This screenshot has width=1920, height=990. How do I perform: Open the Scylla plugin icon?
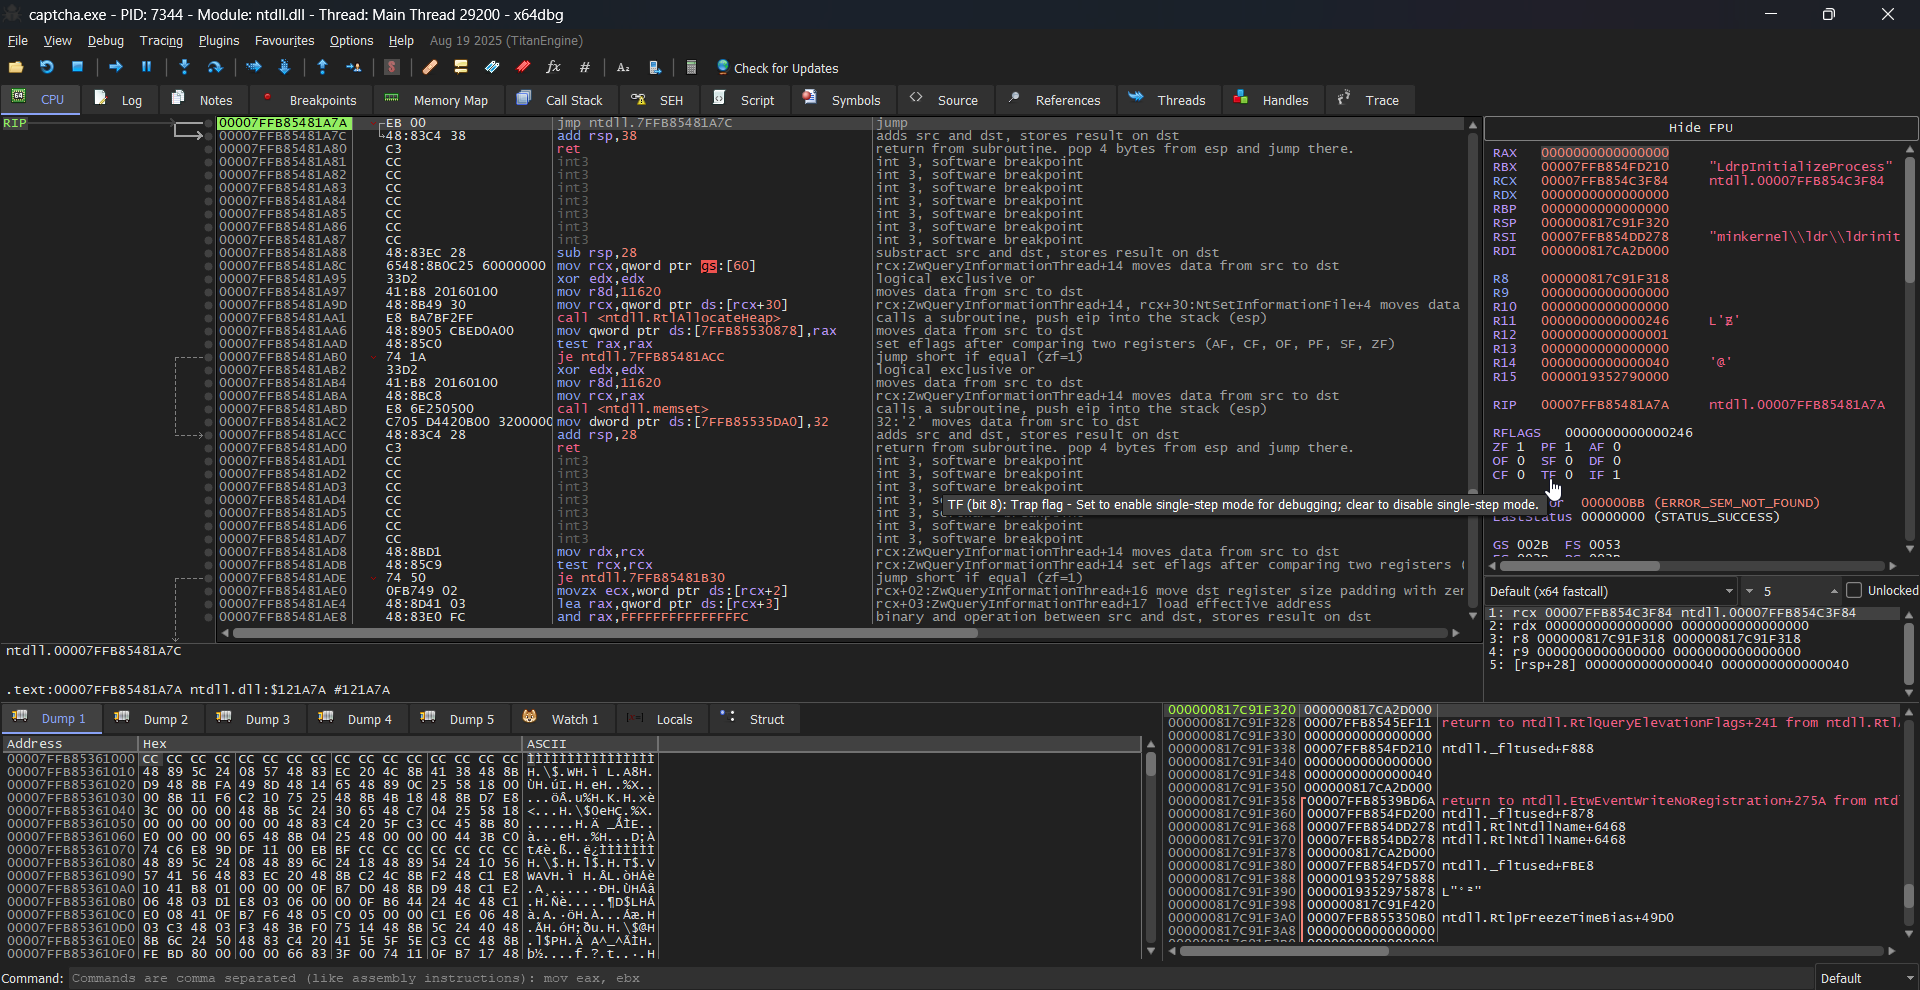(x=392, y=67)
